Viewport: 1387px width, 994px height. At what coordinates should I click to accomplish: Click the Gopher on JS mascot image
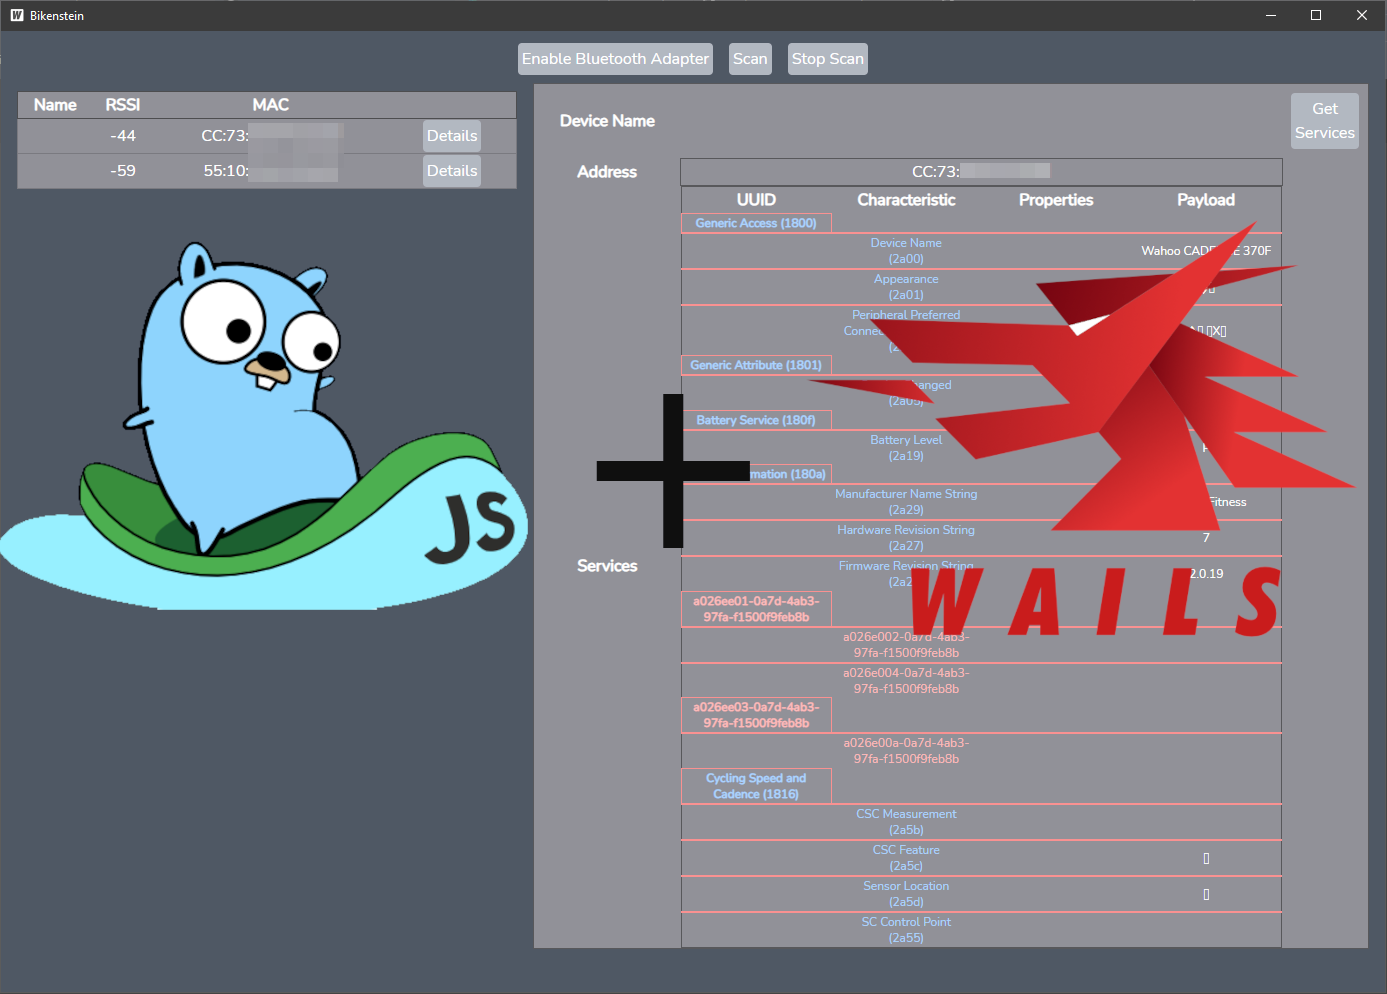coord(264,425)
